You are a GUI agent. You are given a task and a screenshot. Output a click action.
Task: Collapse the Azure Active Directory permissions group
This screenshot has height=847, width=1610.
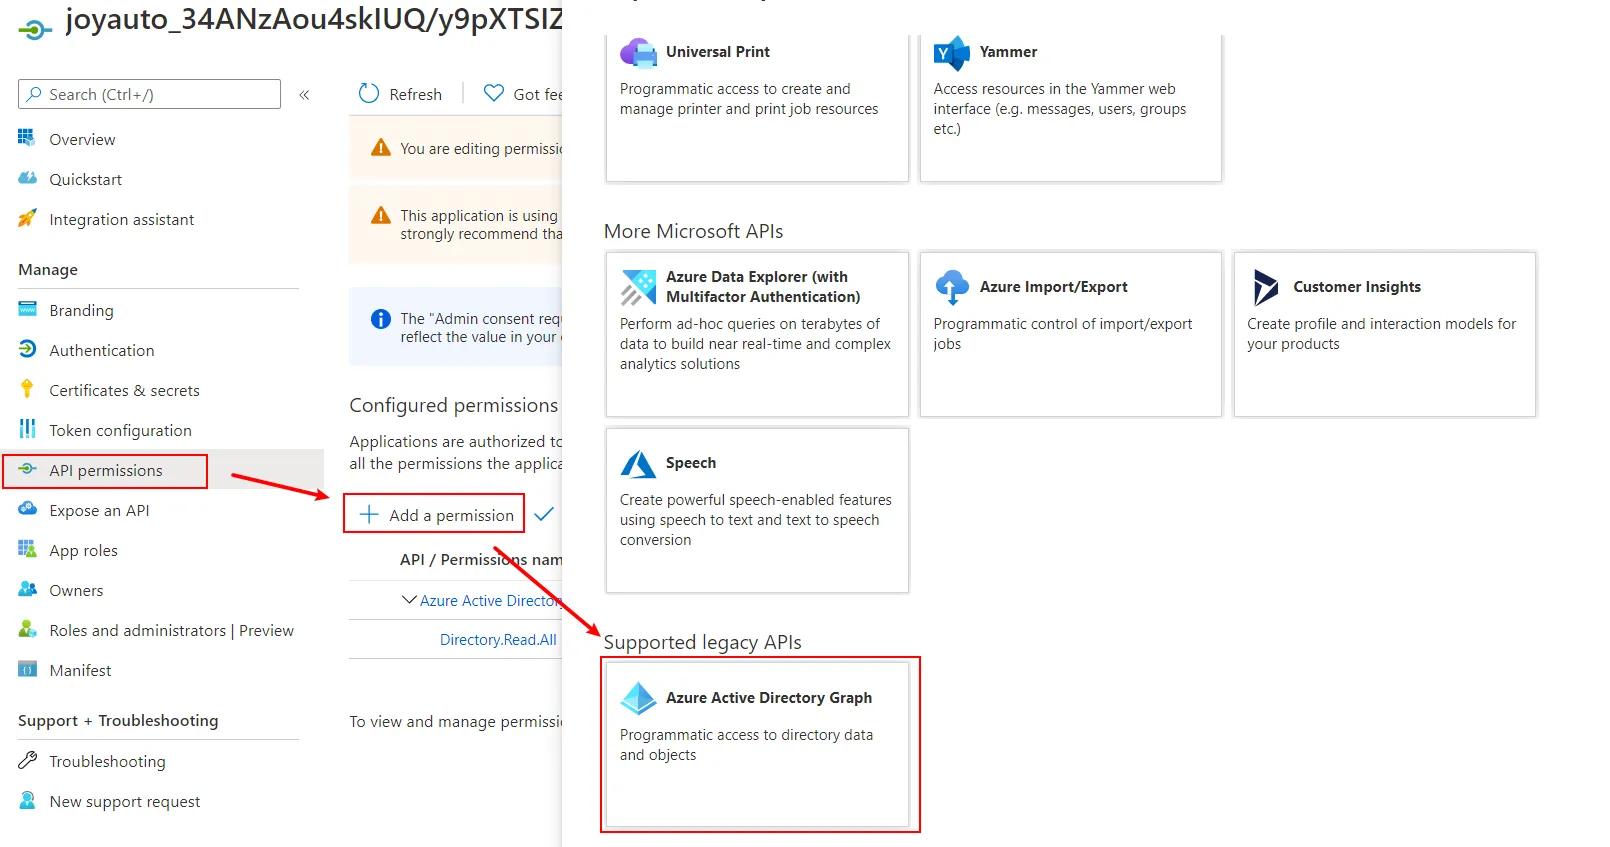coord(408,600)
